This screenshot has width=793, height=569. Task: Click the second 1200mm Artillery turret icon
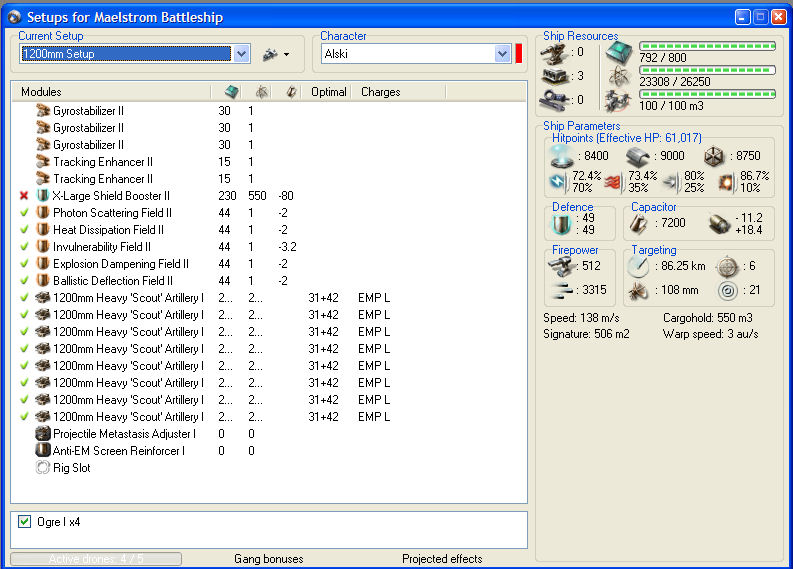tap(43, 315)
